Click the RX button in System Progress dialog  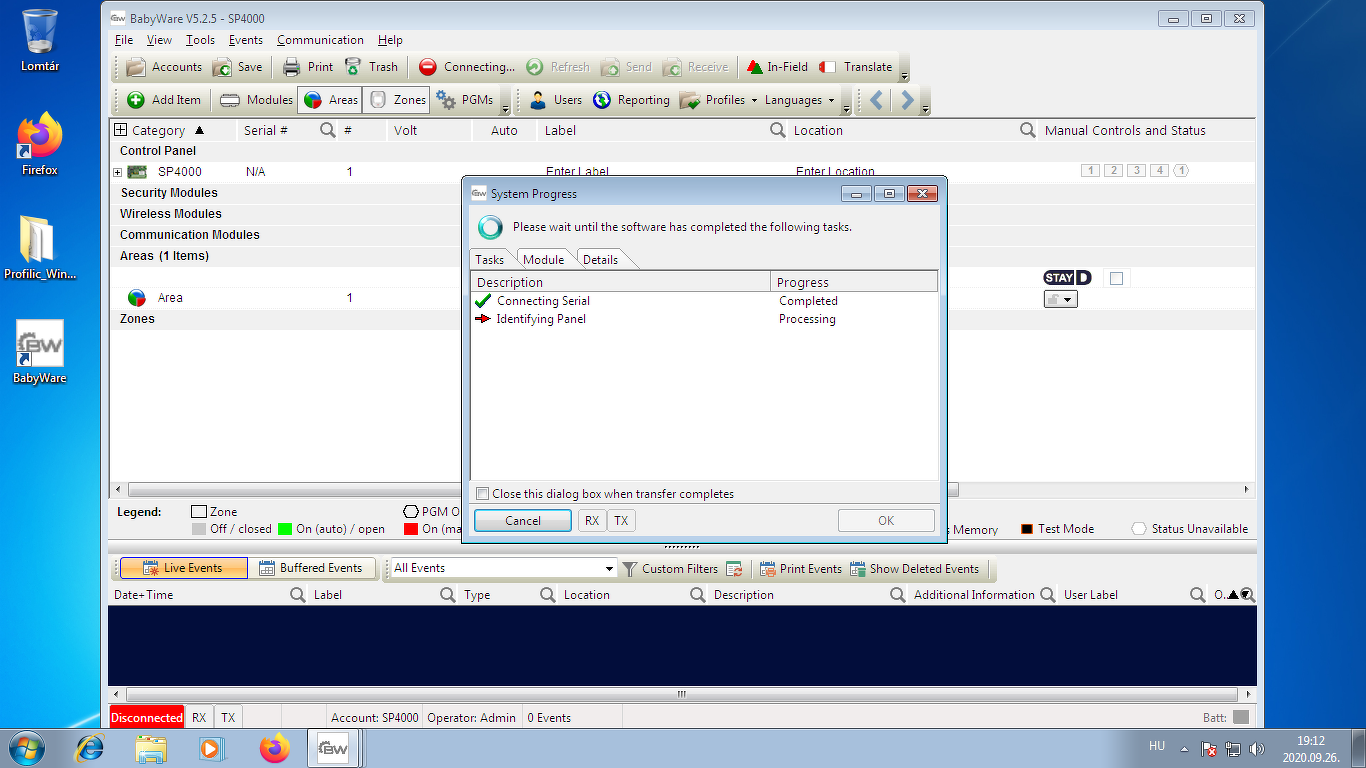tap(592, 521)
